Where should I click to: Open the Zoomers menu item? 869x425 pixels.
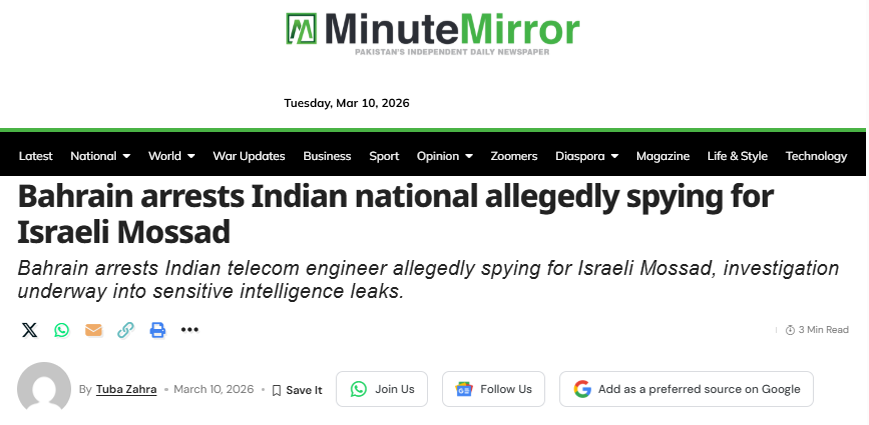(514, 156)
